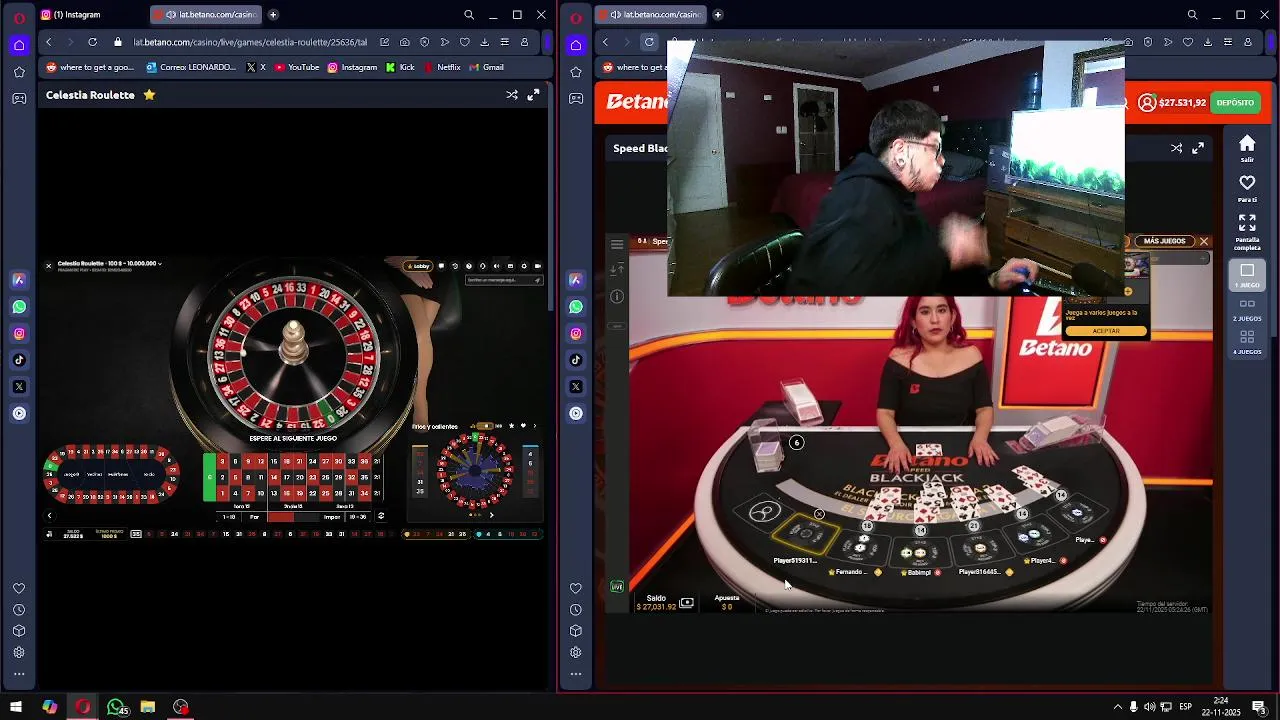Open blackjack hamburger menu
The width and height of the screenshot is (1280, 720).
coord(617,244)
